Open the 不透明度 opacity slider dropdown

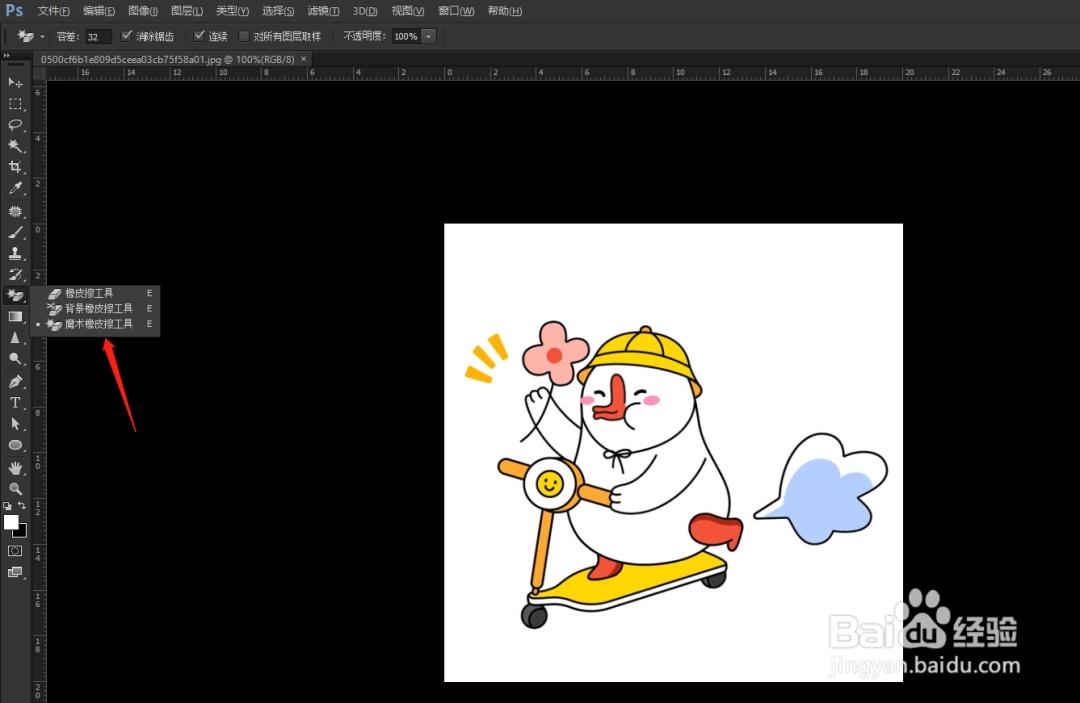tap(428, 36)
